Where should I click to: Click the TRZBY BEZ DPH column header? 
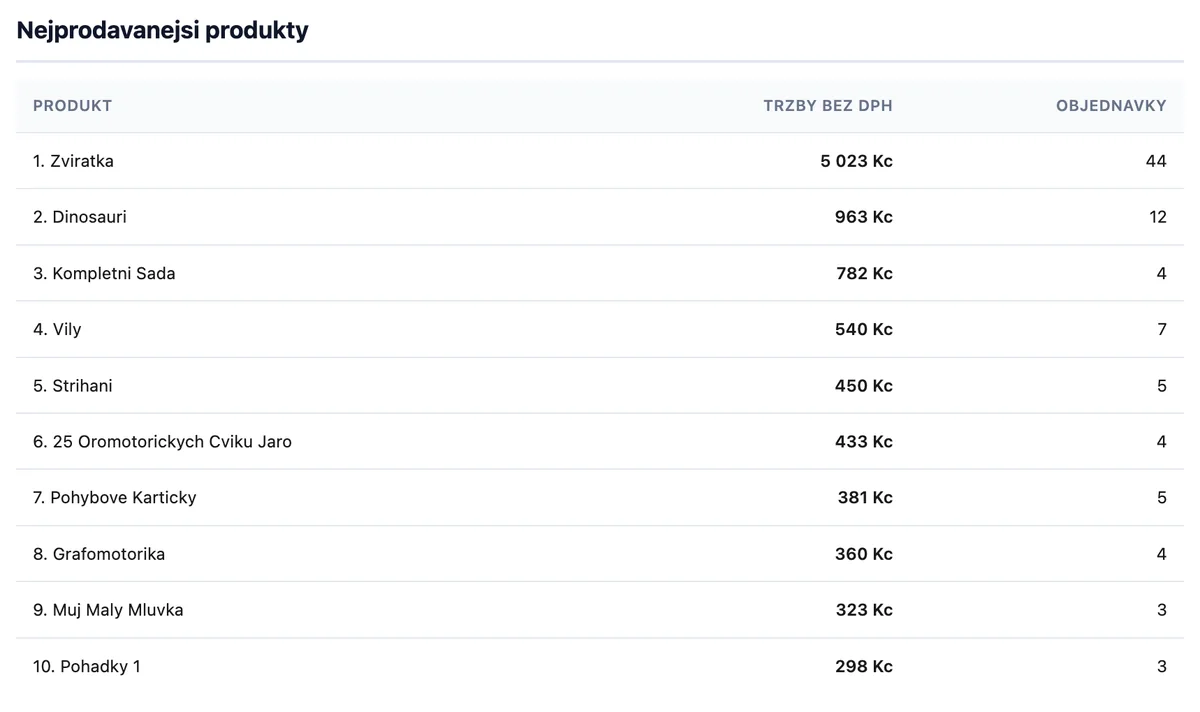click(827, 105)
